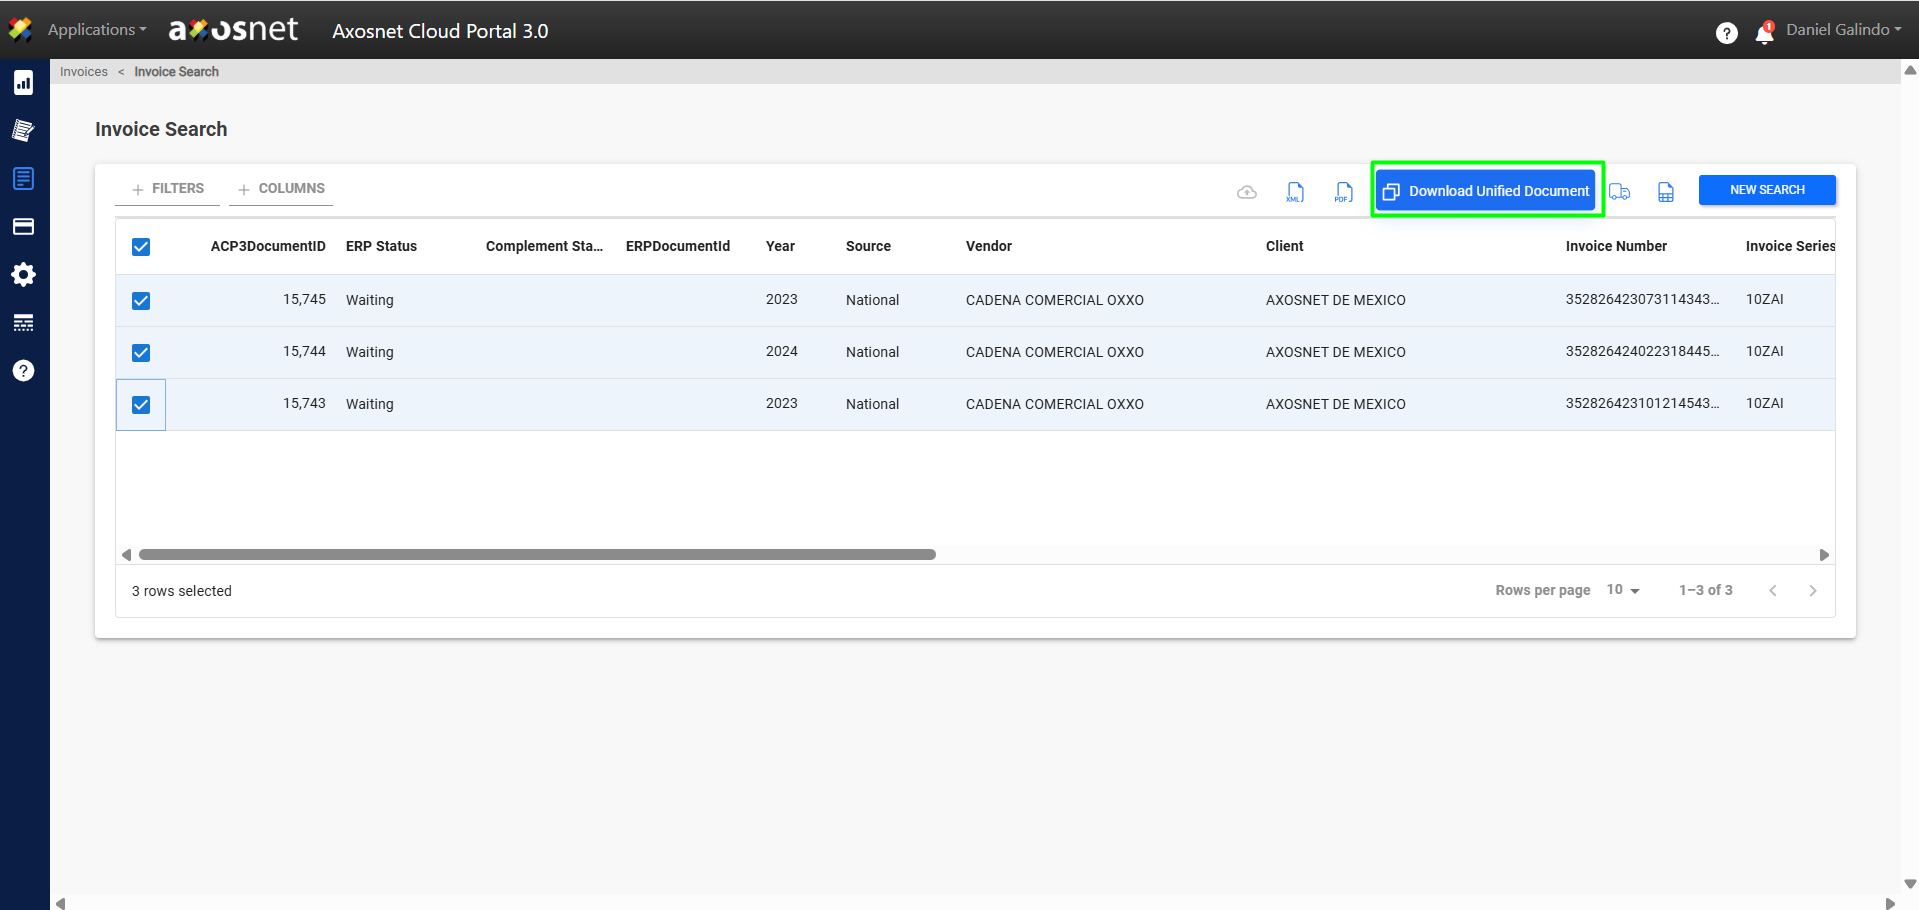Screen dimensions: 1919x910
Task: Open the payment card icon in the sidebar
Action: coord(24,227)
